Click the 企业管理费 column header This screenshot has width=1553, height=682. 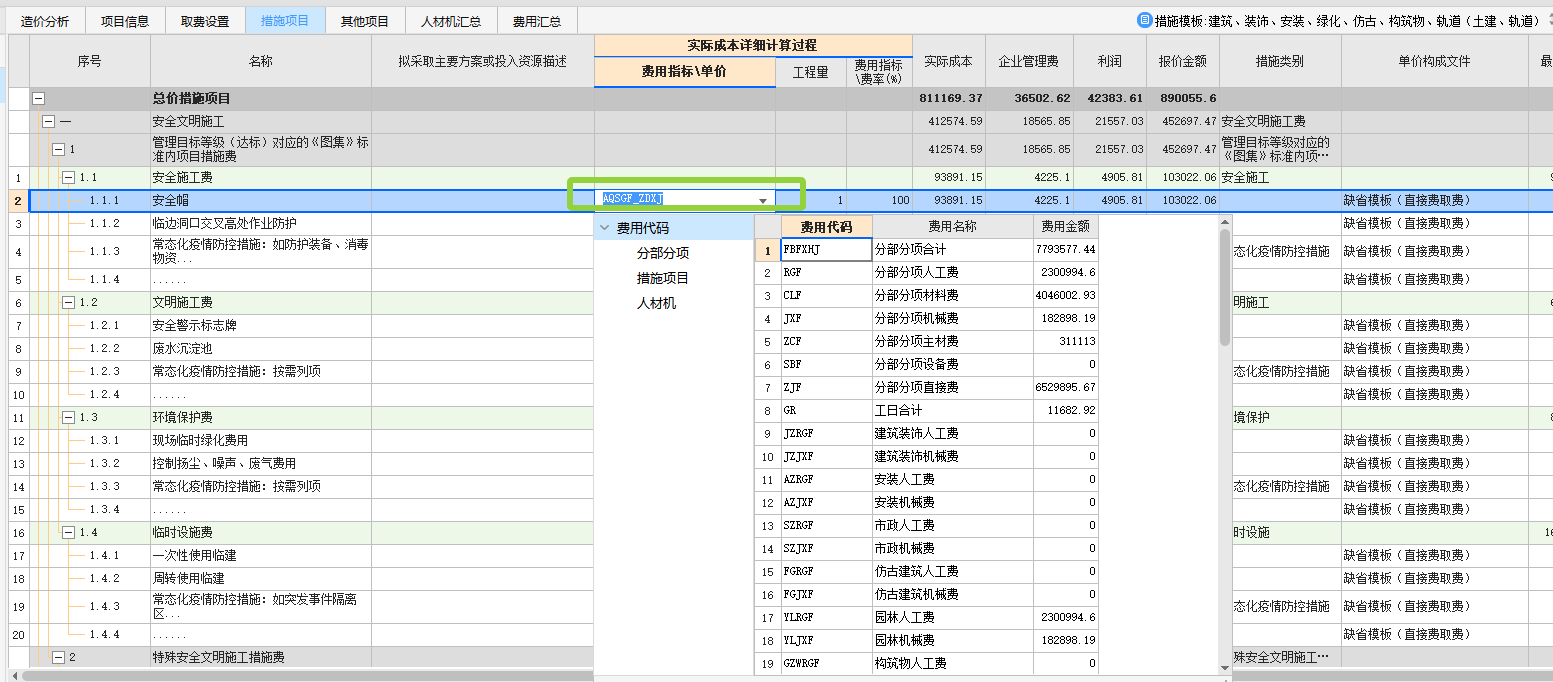tap(1029, 61)
